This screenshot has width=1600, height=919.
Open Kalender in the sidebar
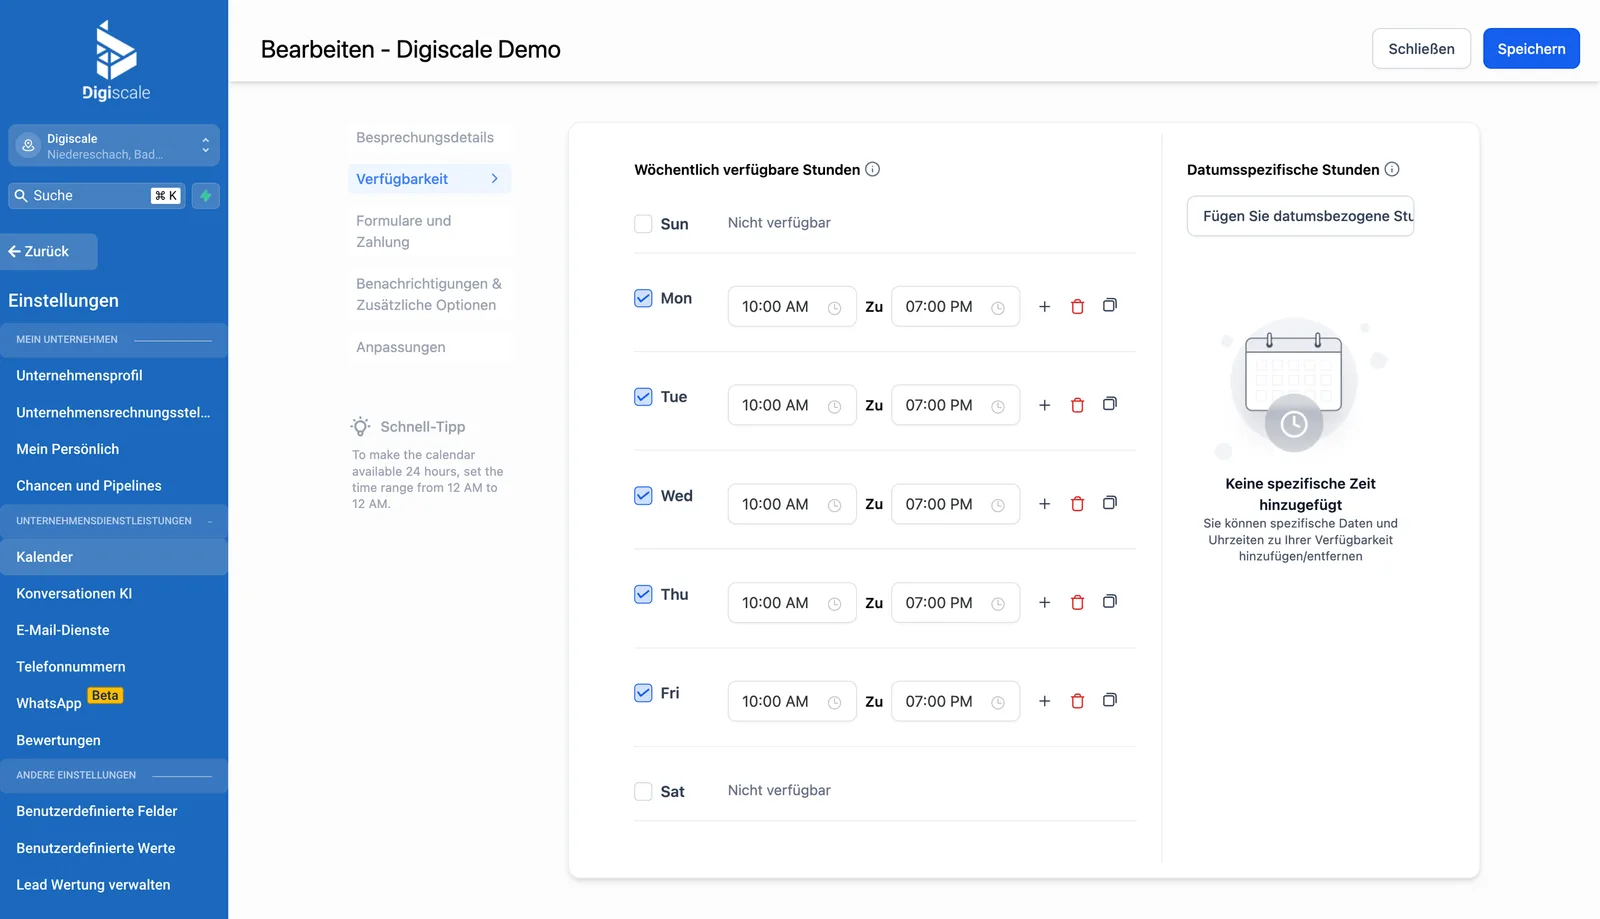click(114, 557)
